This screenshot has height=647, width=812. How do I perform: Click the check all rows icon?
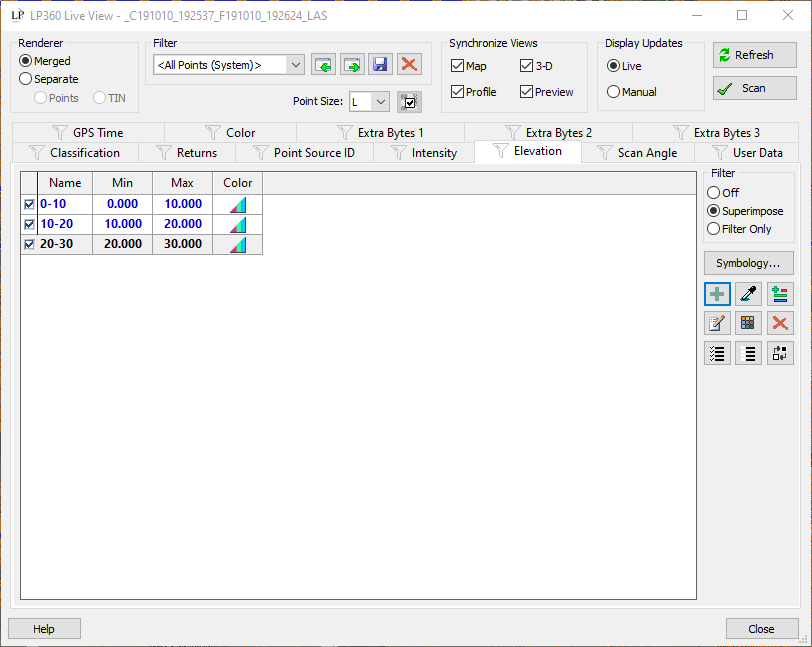tap(717, 353)
